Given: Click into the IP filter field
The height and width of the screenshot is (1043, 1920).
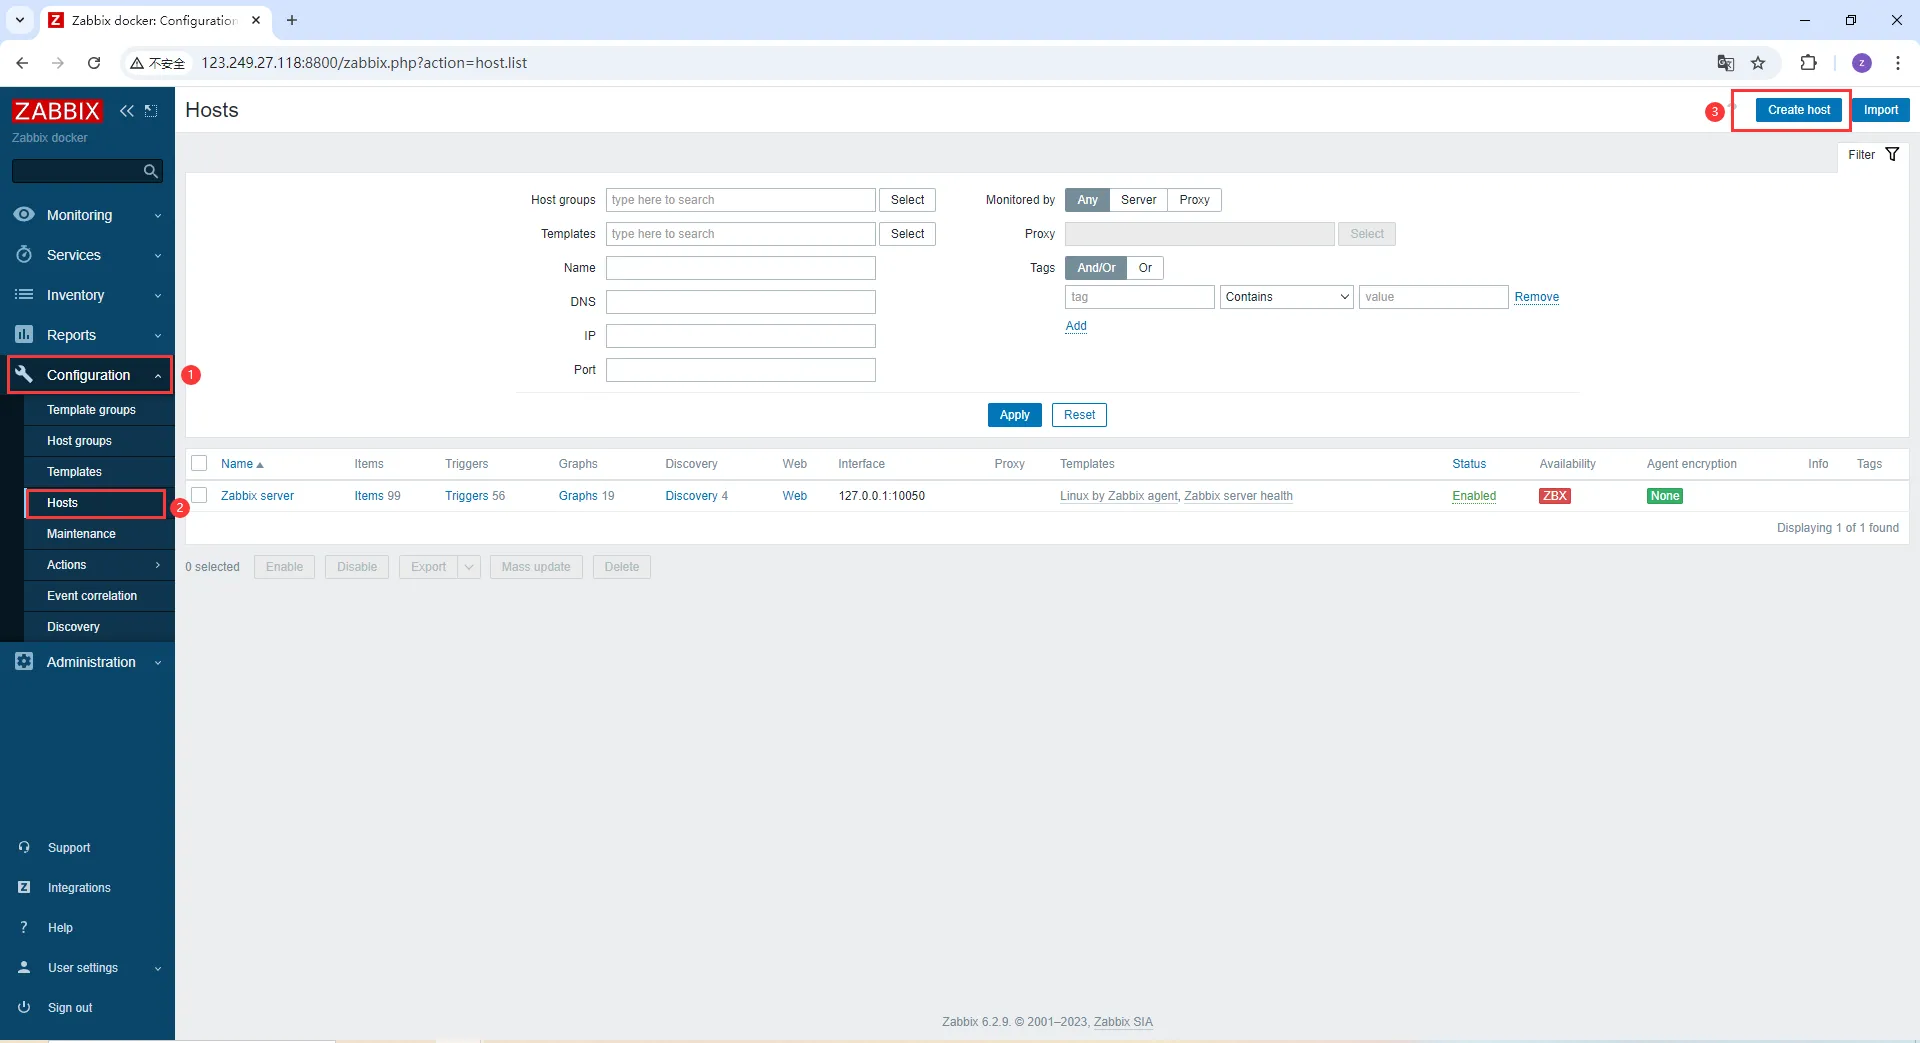Looking at the screenshot, I should click(741, 336).
